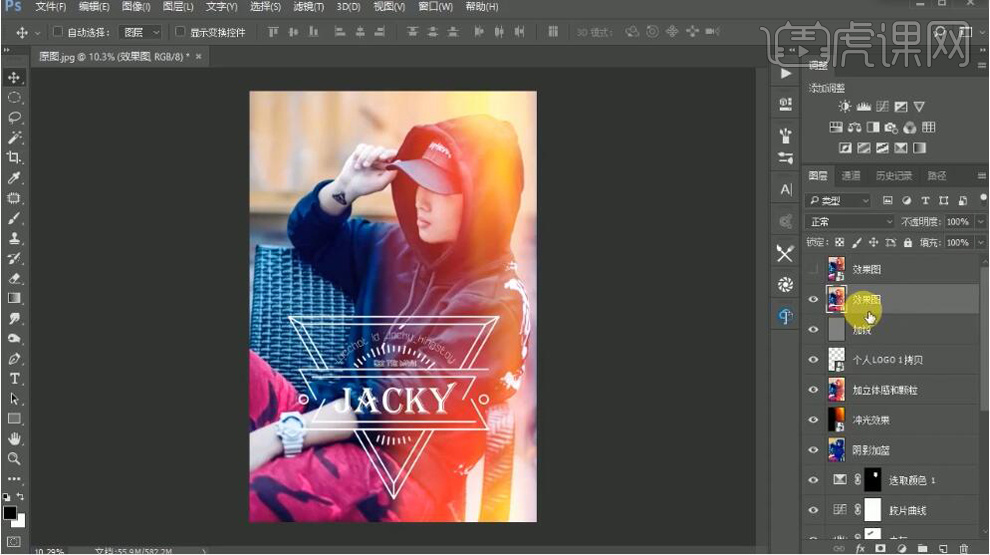Open the layer filter 类型 dropdown
The width and height of the screenshot is (990, 555).
pyautogui.click(x=838, y=201)
